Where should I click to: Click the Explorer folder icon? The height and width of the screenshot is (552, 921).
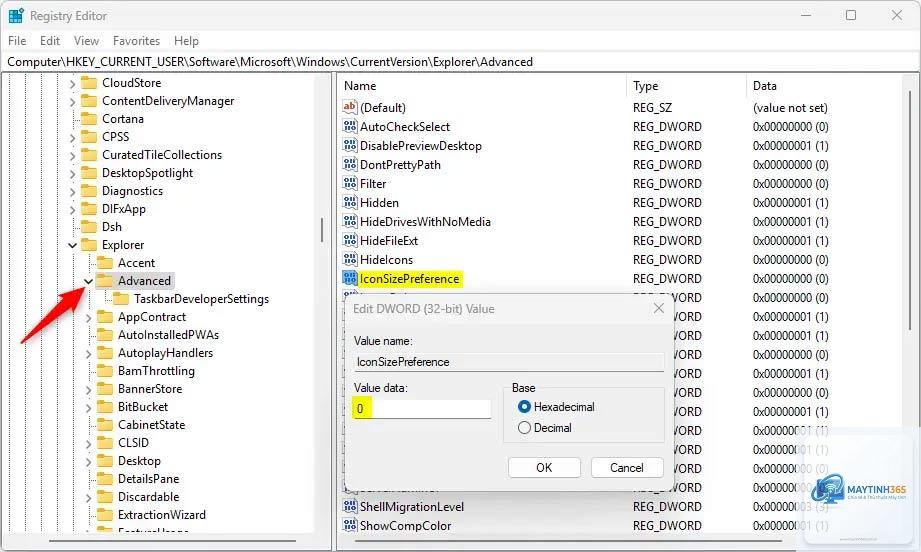(x=89, y=245)
